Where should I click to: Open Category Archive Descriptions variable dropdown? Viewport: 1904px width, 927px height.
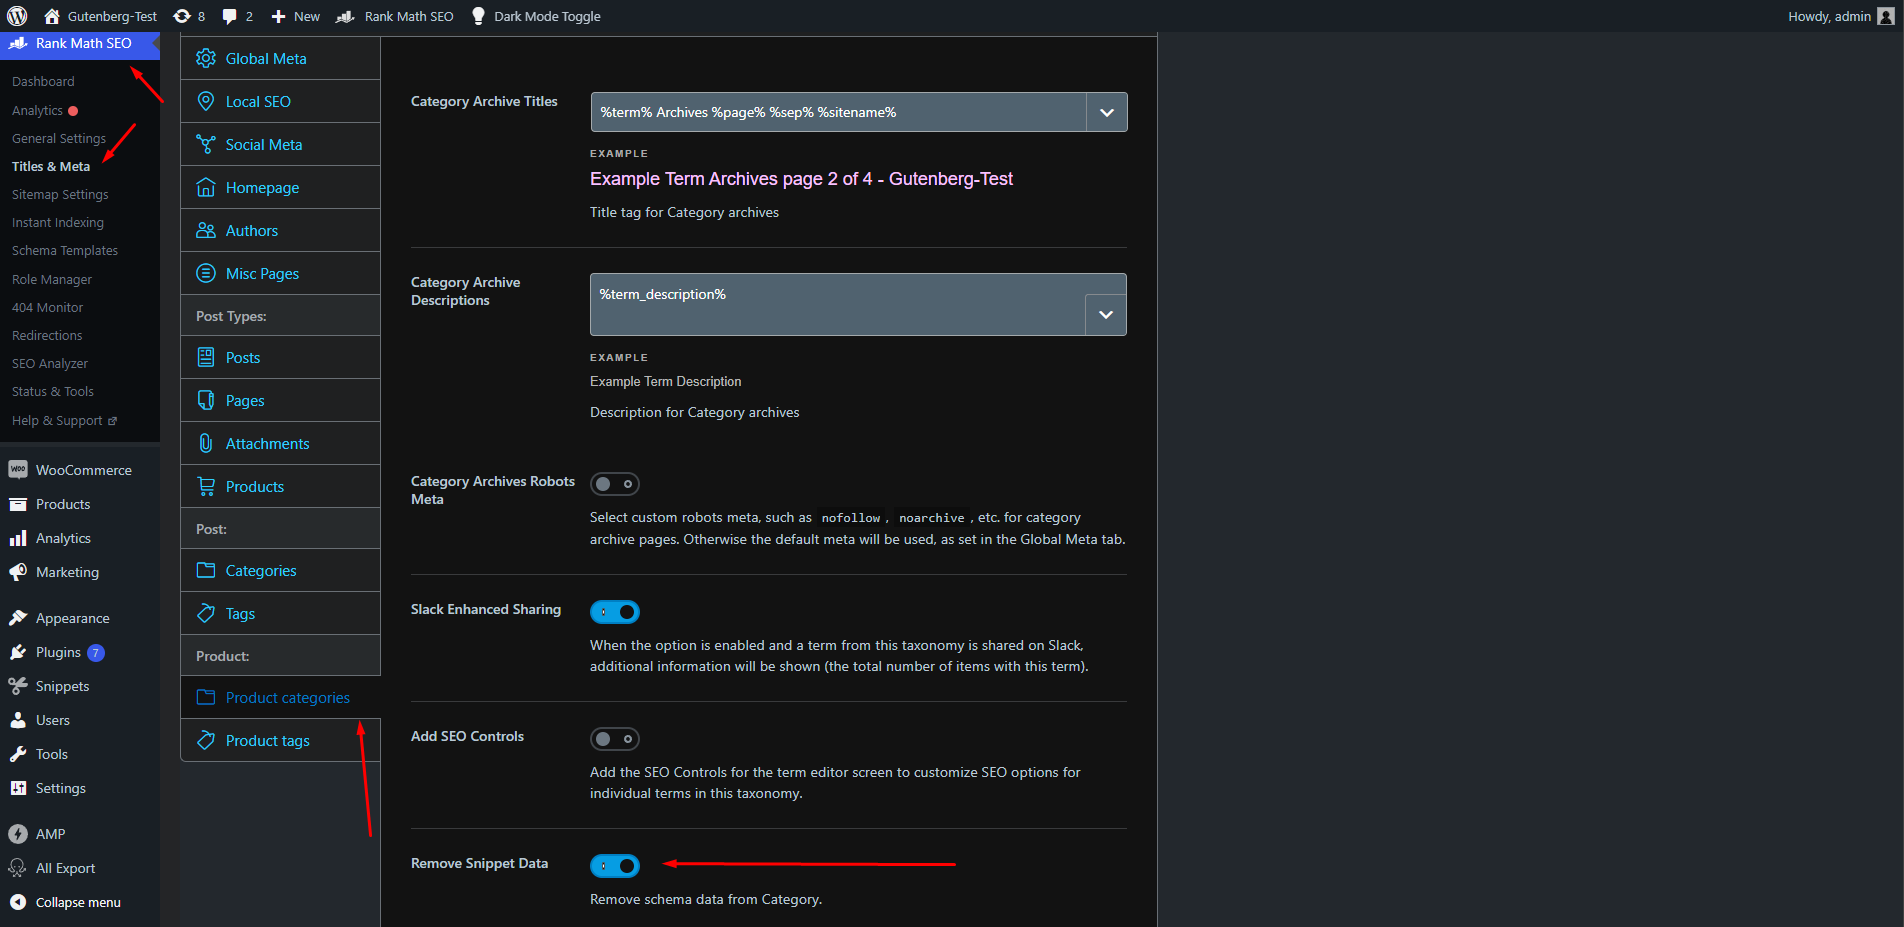click(1105, 315)
